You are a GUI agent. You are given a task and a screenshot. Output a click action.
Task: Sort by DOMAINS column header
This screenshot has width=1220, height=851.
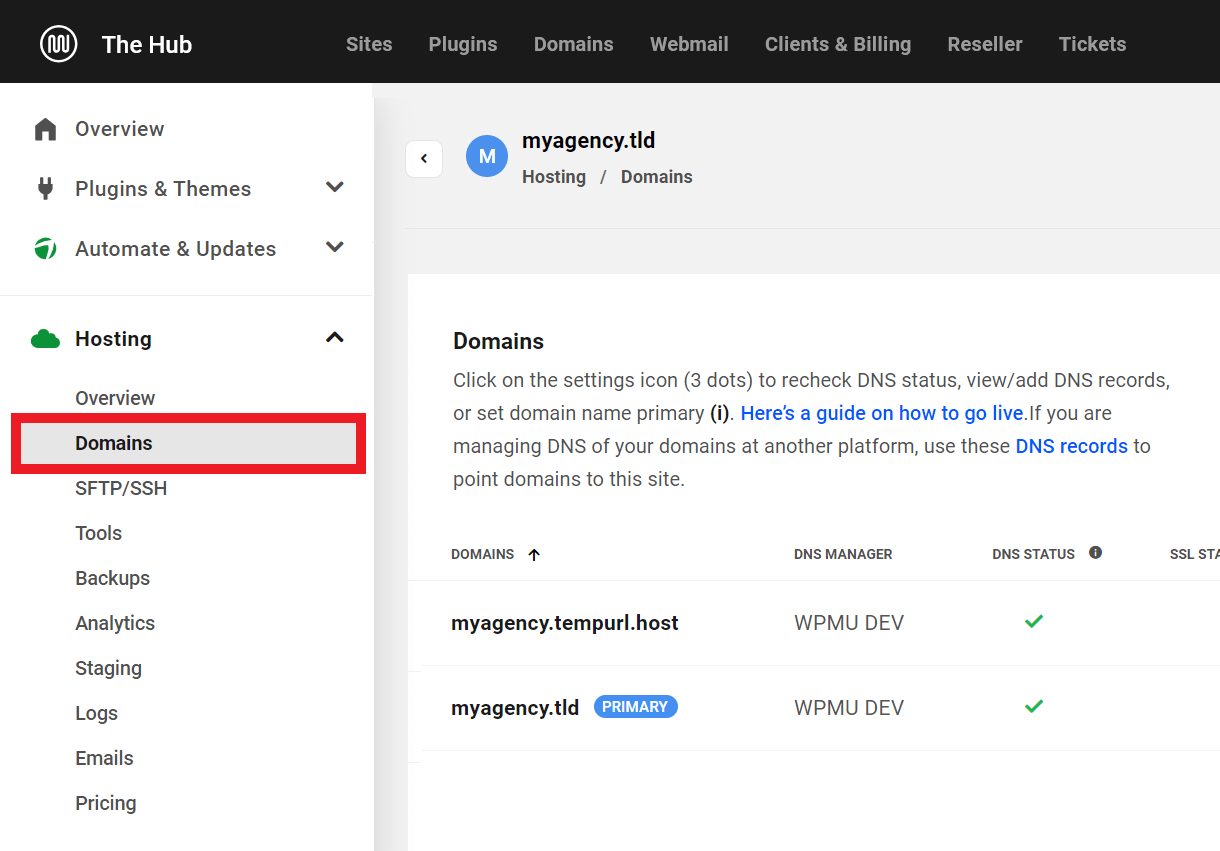(x=482, y=554)
